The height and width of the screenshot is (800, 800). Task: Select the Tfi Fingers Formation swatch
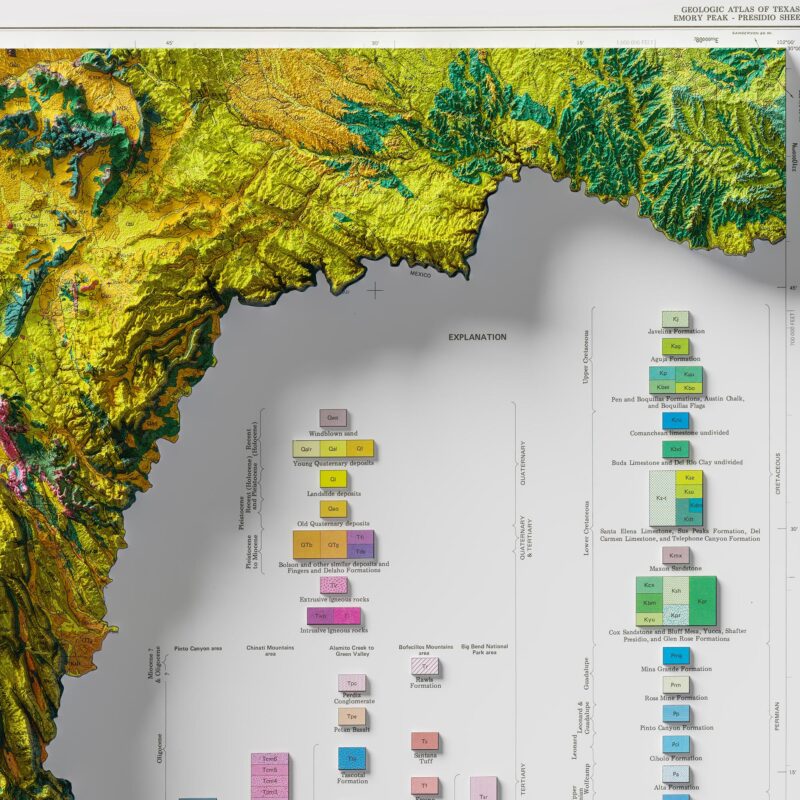tap(360, 537)
